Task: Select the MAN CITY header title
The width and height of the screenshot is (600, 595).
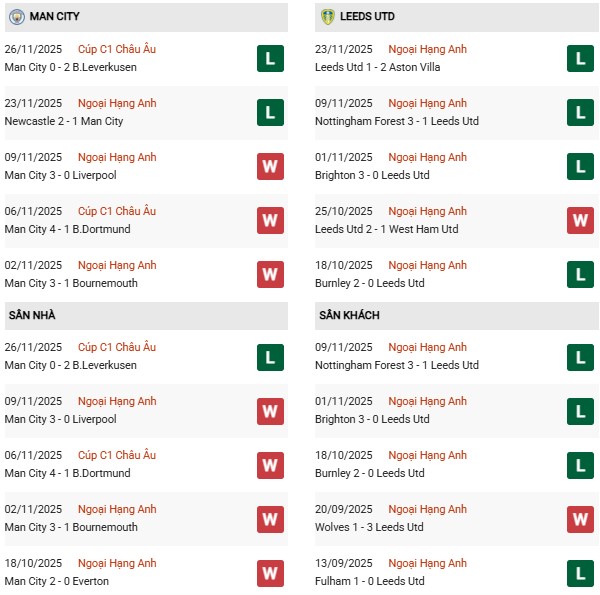Action: [55, 17]
